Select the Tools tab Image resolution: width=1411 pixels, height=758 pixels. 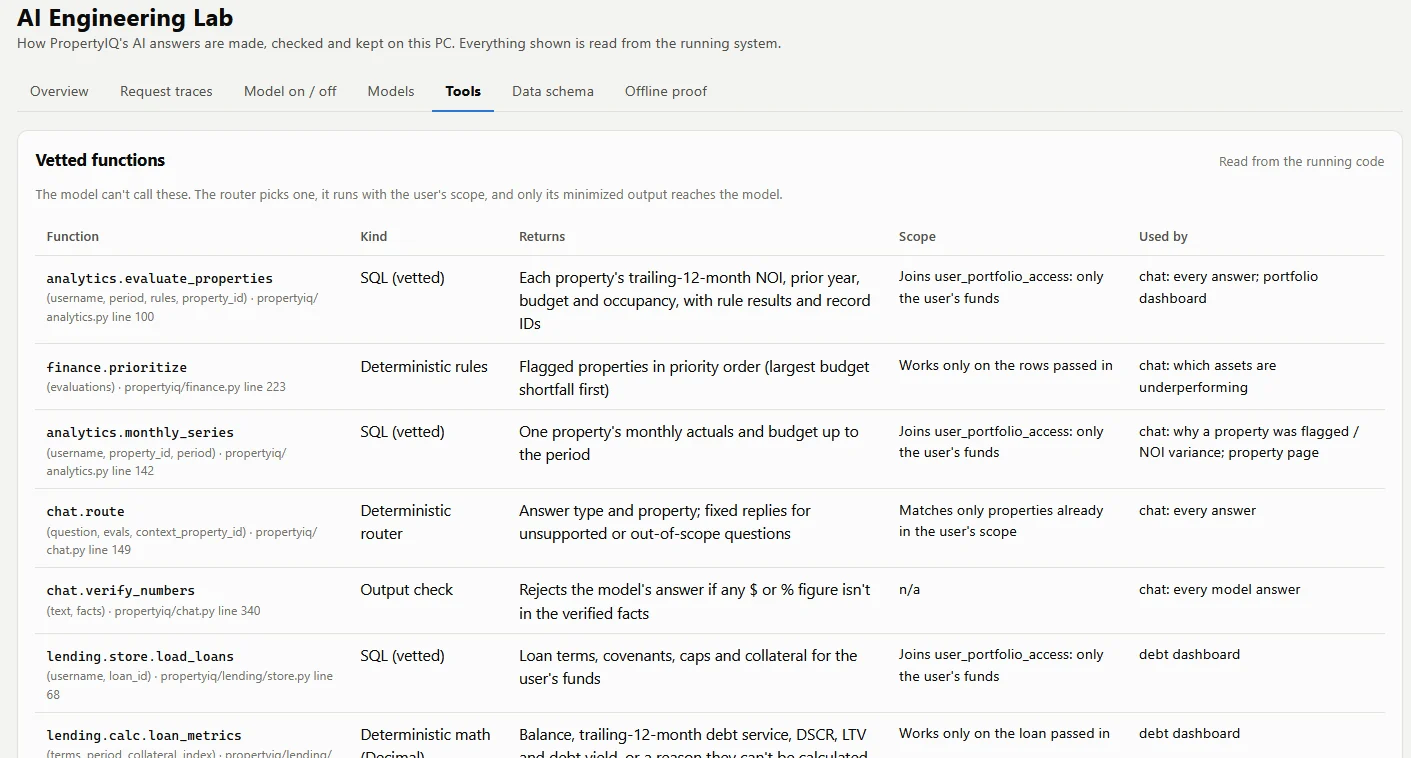pyautogui.click(x=463, y=91)
